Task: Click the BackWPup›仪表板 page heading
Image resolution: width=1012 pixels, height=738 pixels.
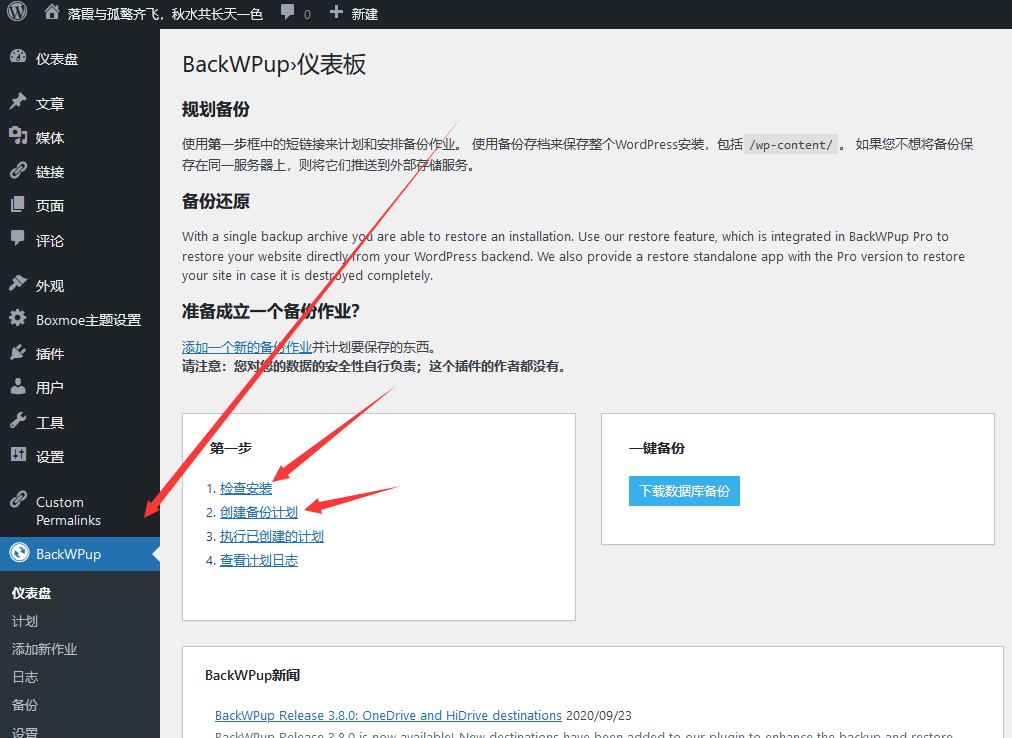Action: coord(274,64)
